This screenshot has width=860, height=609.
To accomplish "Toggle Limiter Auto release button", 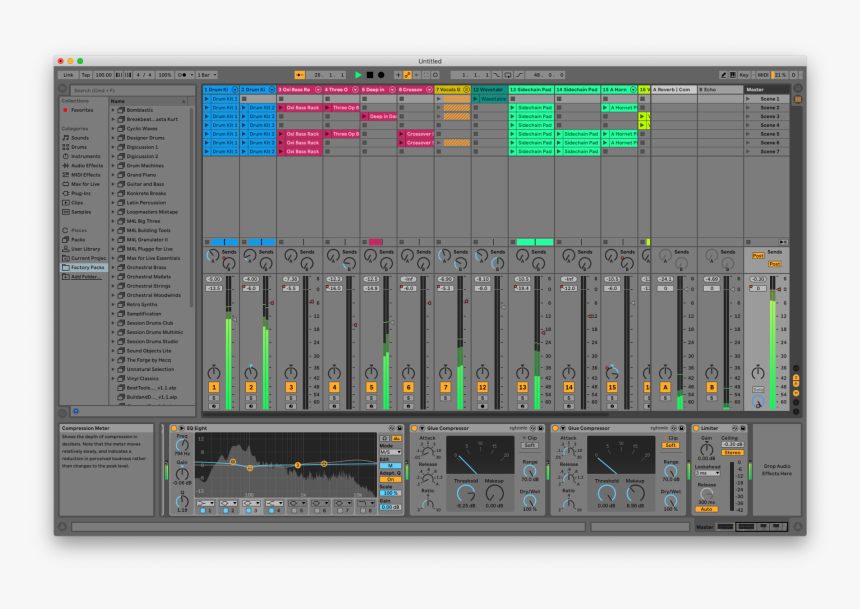I will [706, 509].
